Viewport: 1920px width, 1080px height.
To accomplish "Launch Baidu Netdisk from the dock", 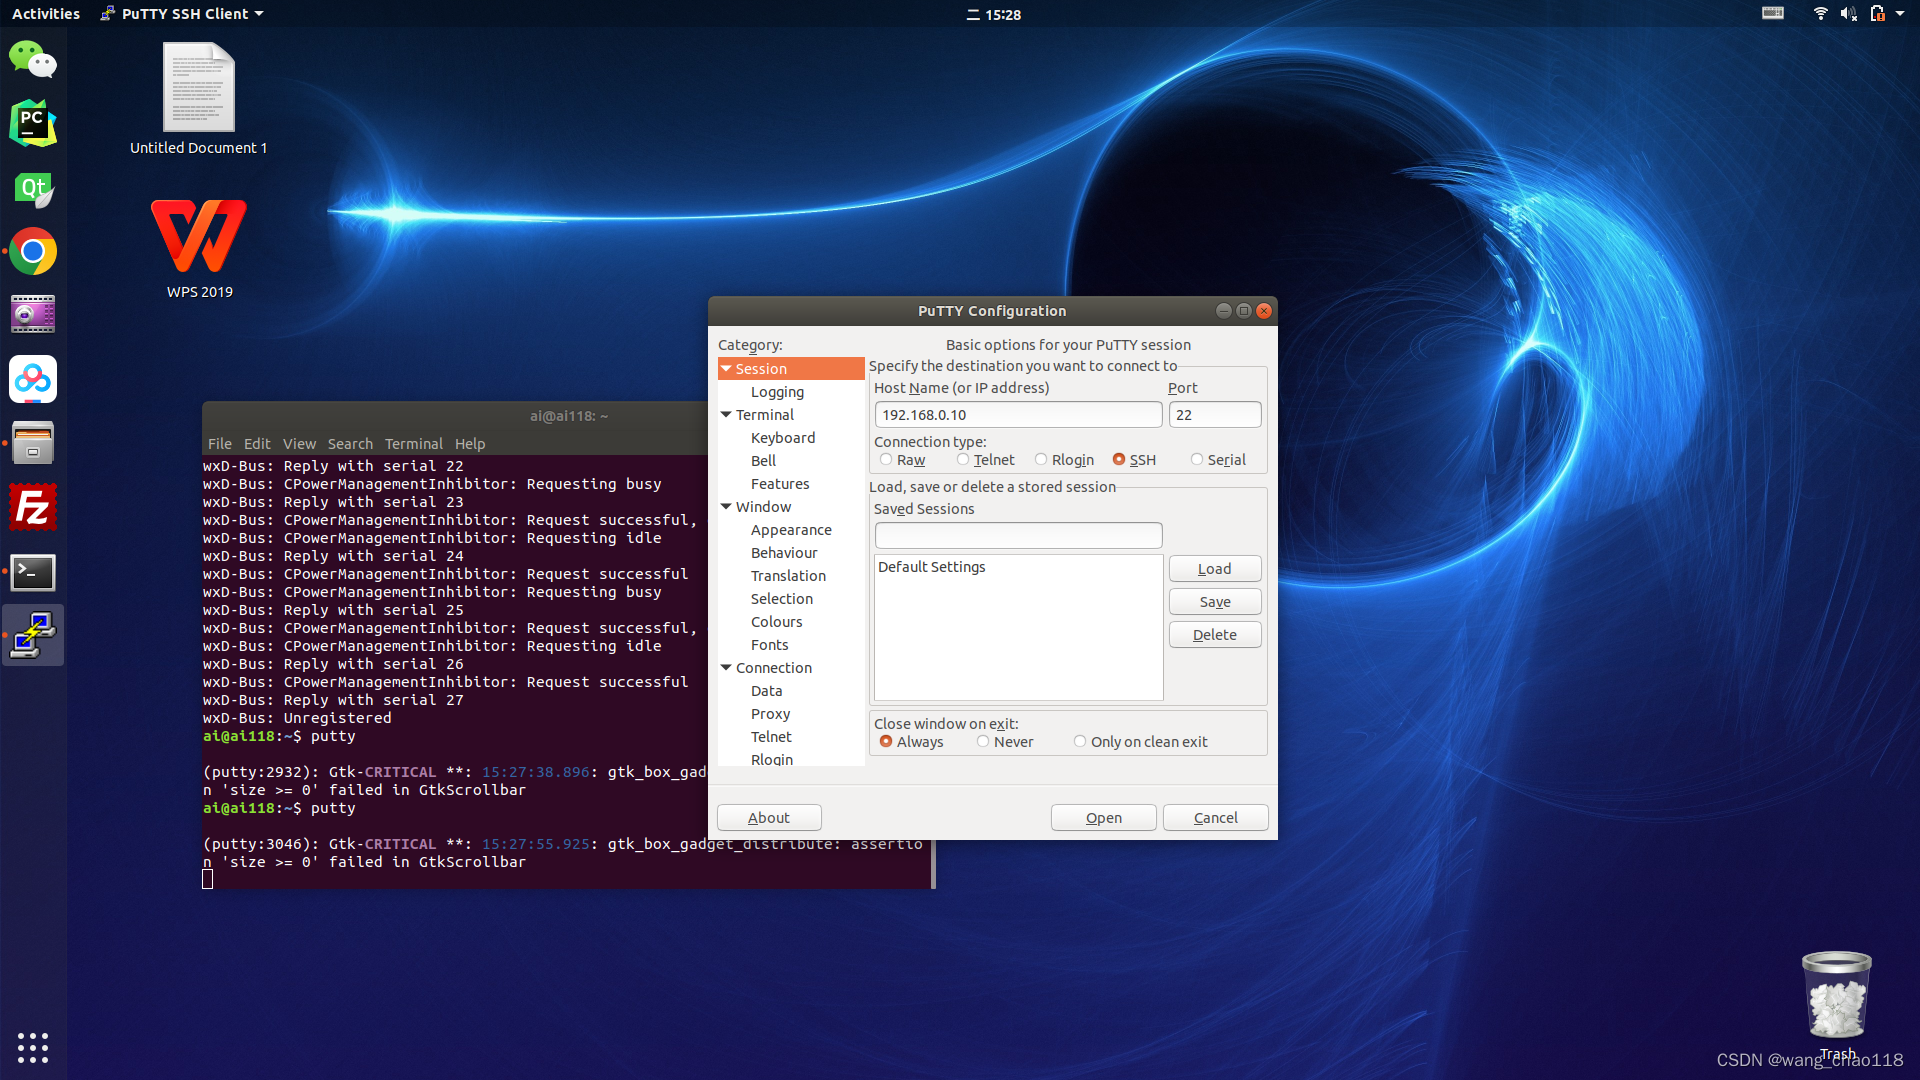I will 33,380.
